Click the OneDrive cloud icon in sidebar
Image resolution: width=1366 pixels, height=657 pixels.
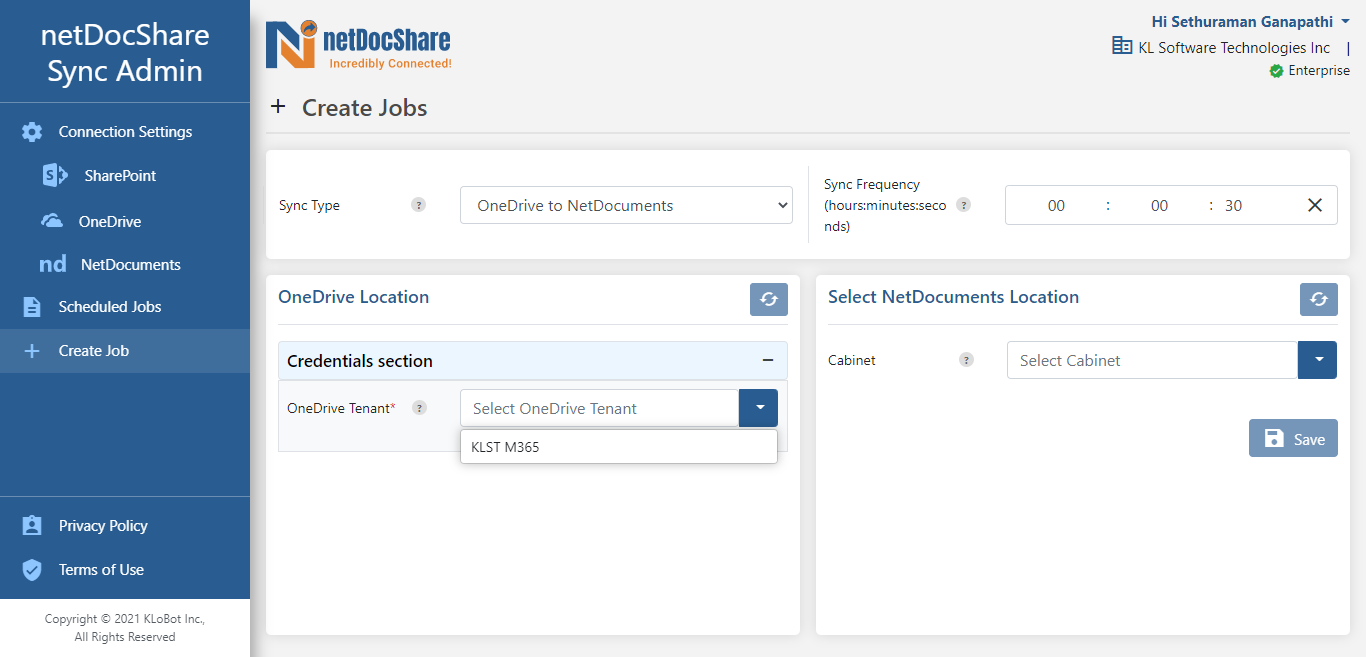point(52,221)
